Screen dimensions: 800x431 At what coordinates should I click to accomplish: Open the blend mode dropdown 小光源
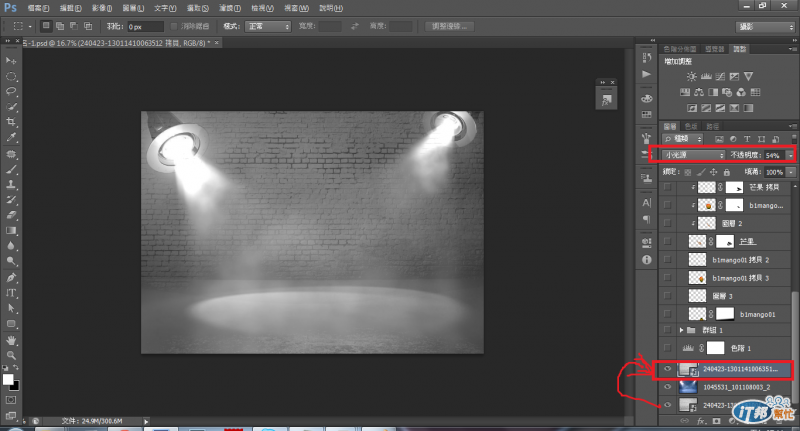[693, 155]
